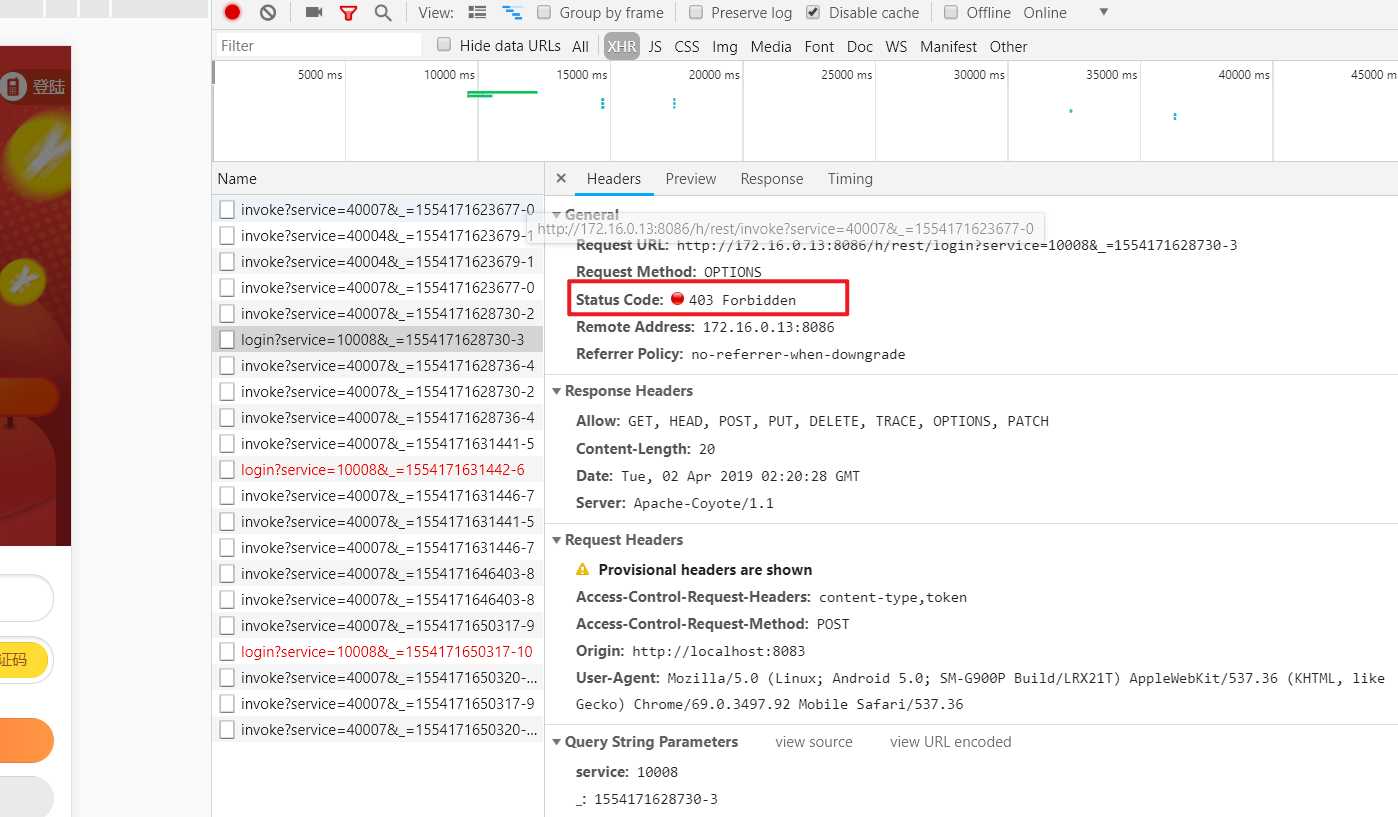This screenshot has width=1398, height=817.
Task: Switch to large request rows view icon
Action: (478, 13)
